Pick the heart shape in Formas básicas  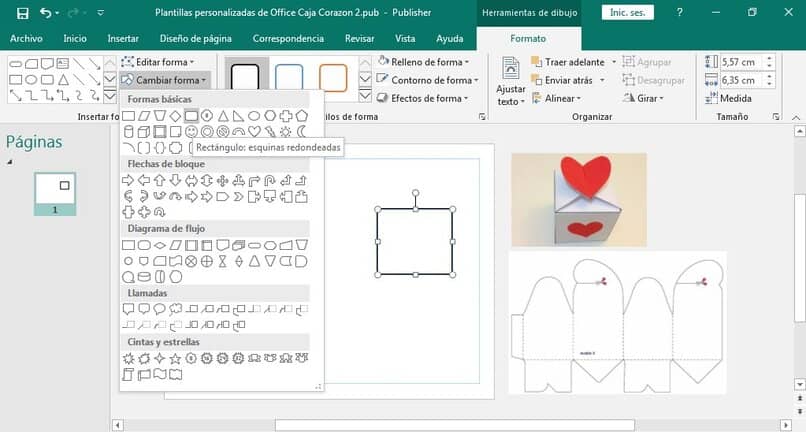coord(254,132)
